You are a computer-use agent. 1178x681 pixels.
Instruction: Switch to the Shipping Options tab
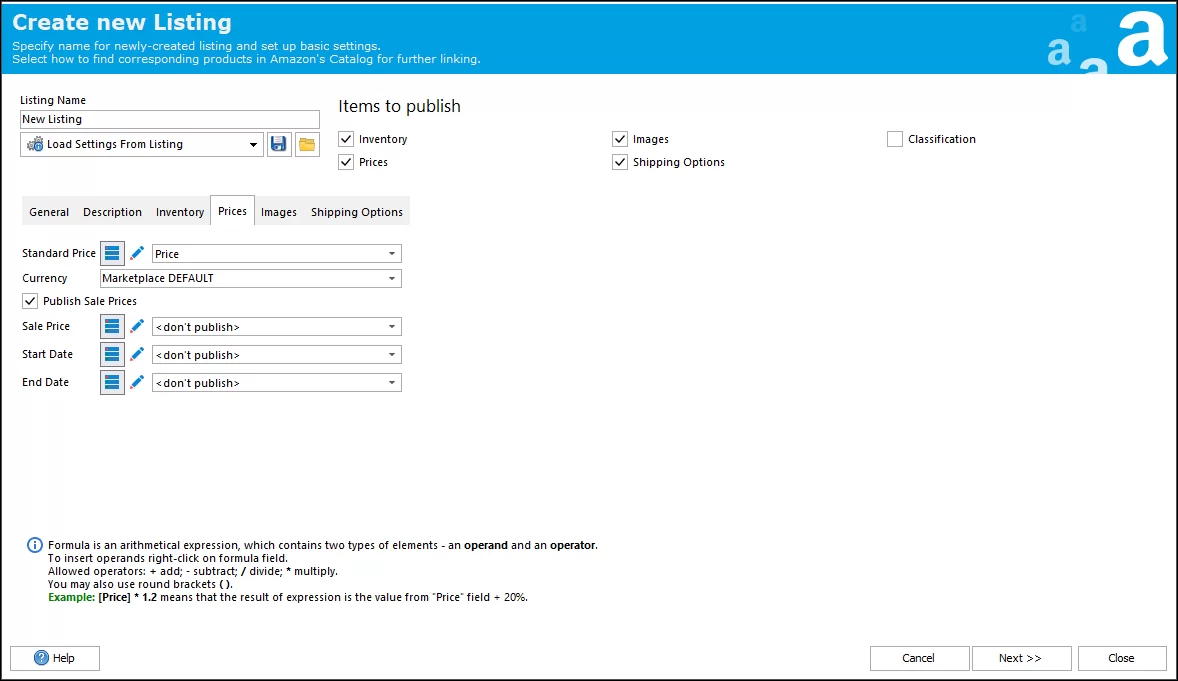click(x=357, y=211)
